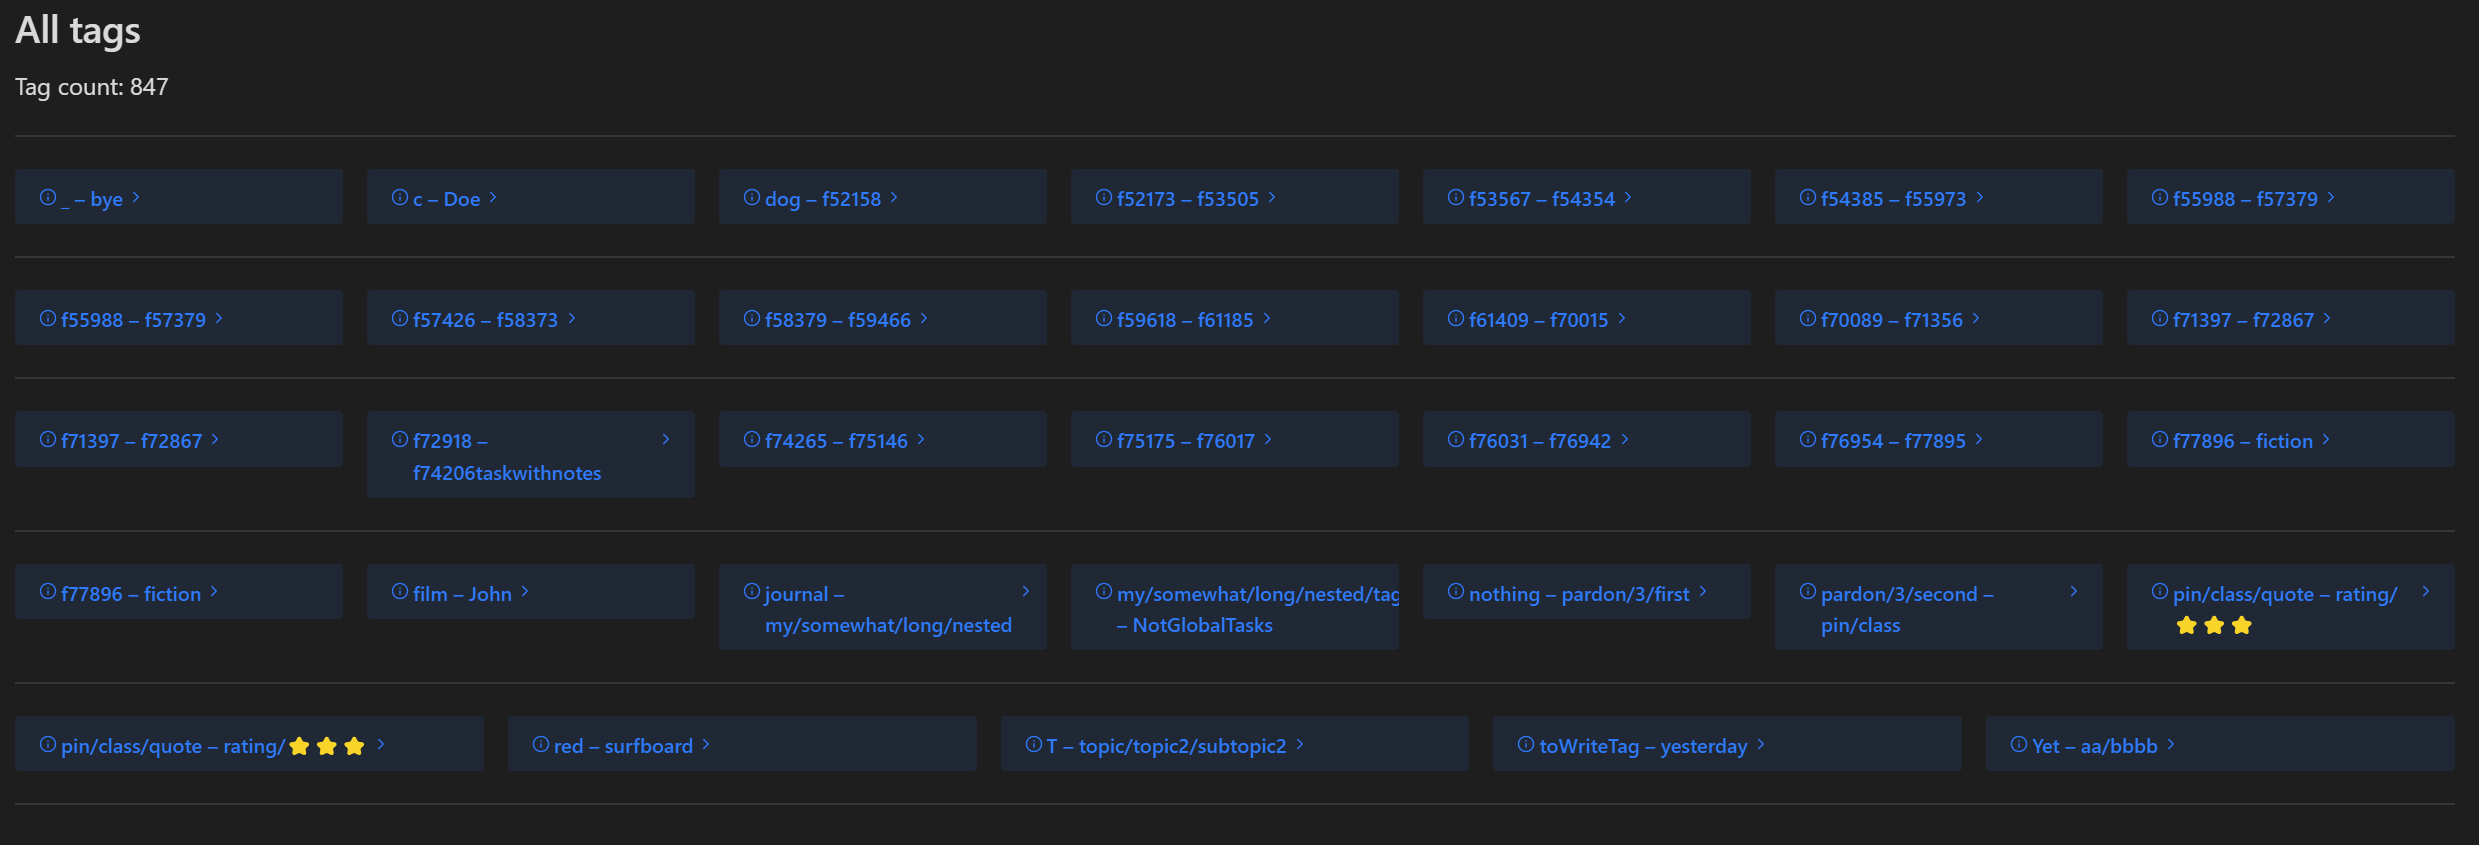2479x845 pixels.
Task: Click info icon beside 'toWriteTag – yesterday'
Action: pyautogui.click(x=1525, y=745)
